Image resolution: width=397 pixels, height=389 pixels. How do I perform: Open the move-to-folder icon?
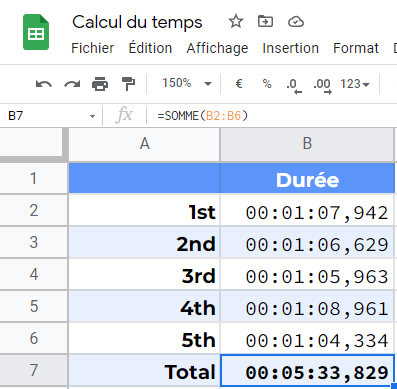tap(265, 22)
